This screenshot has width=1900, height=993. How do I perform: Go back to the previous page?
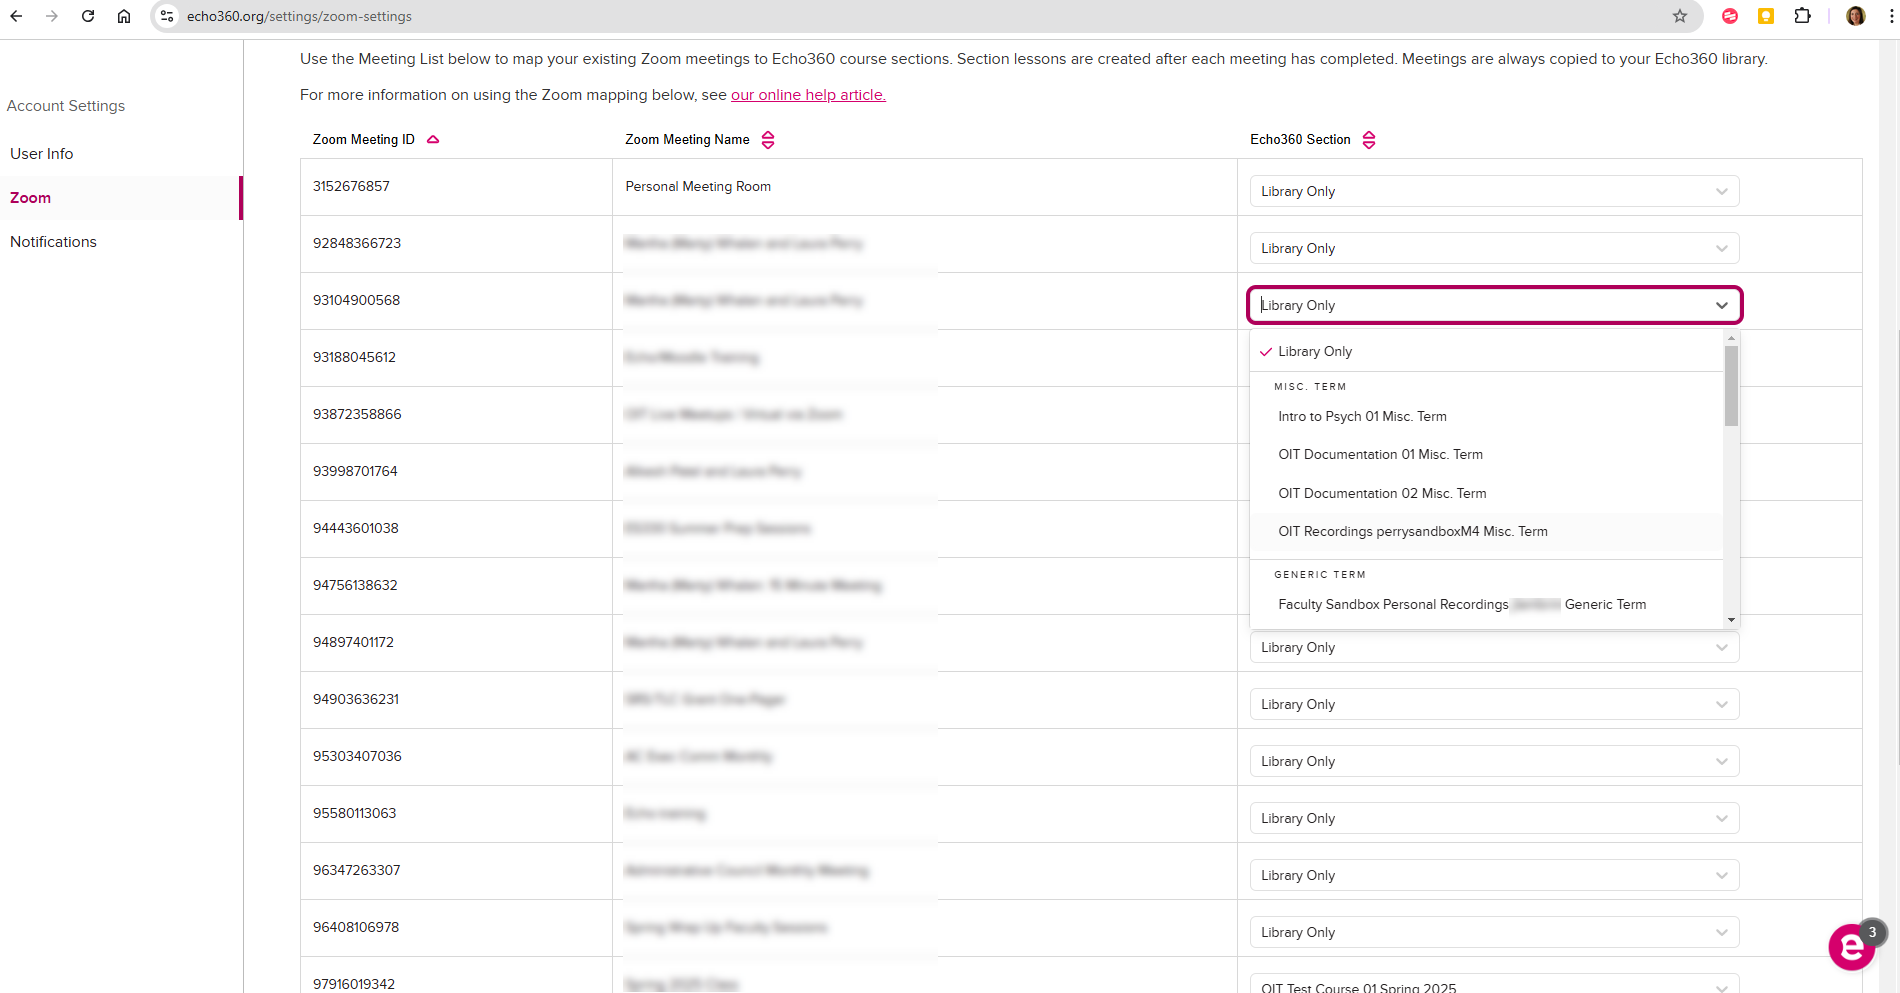(16, 16)
